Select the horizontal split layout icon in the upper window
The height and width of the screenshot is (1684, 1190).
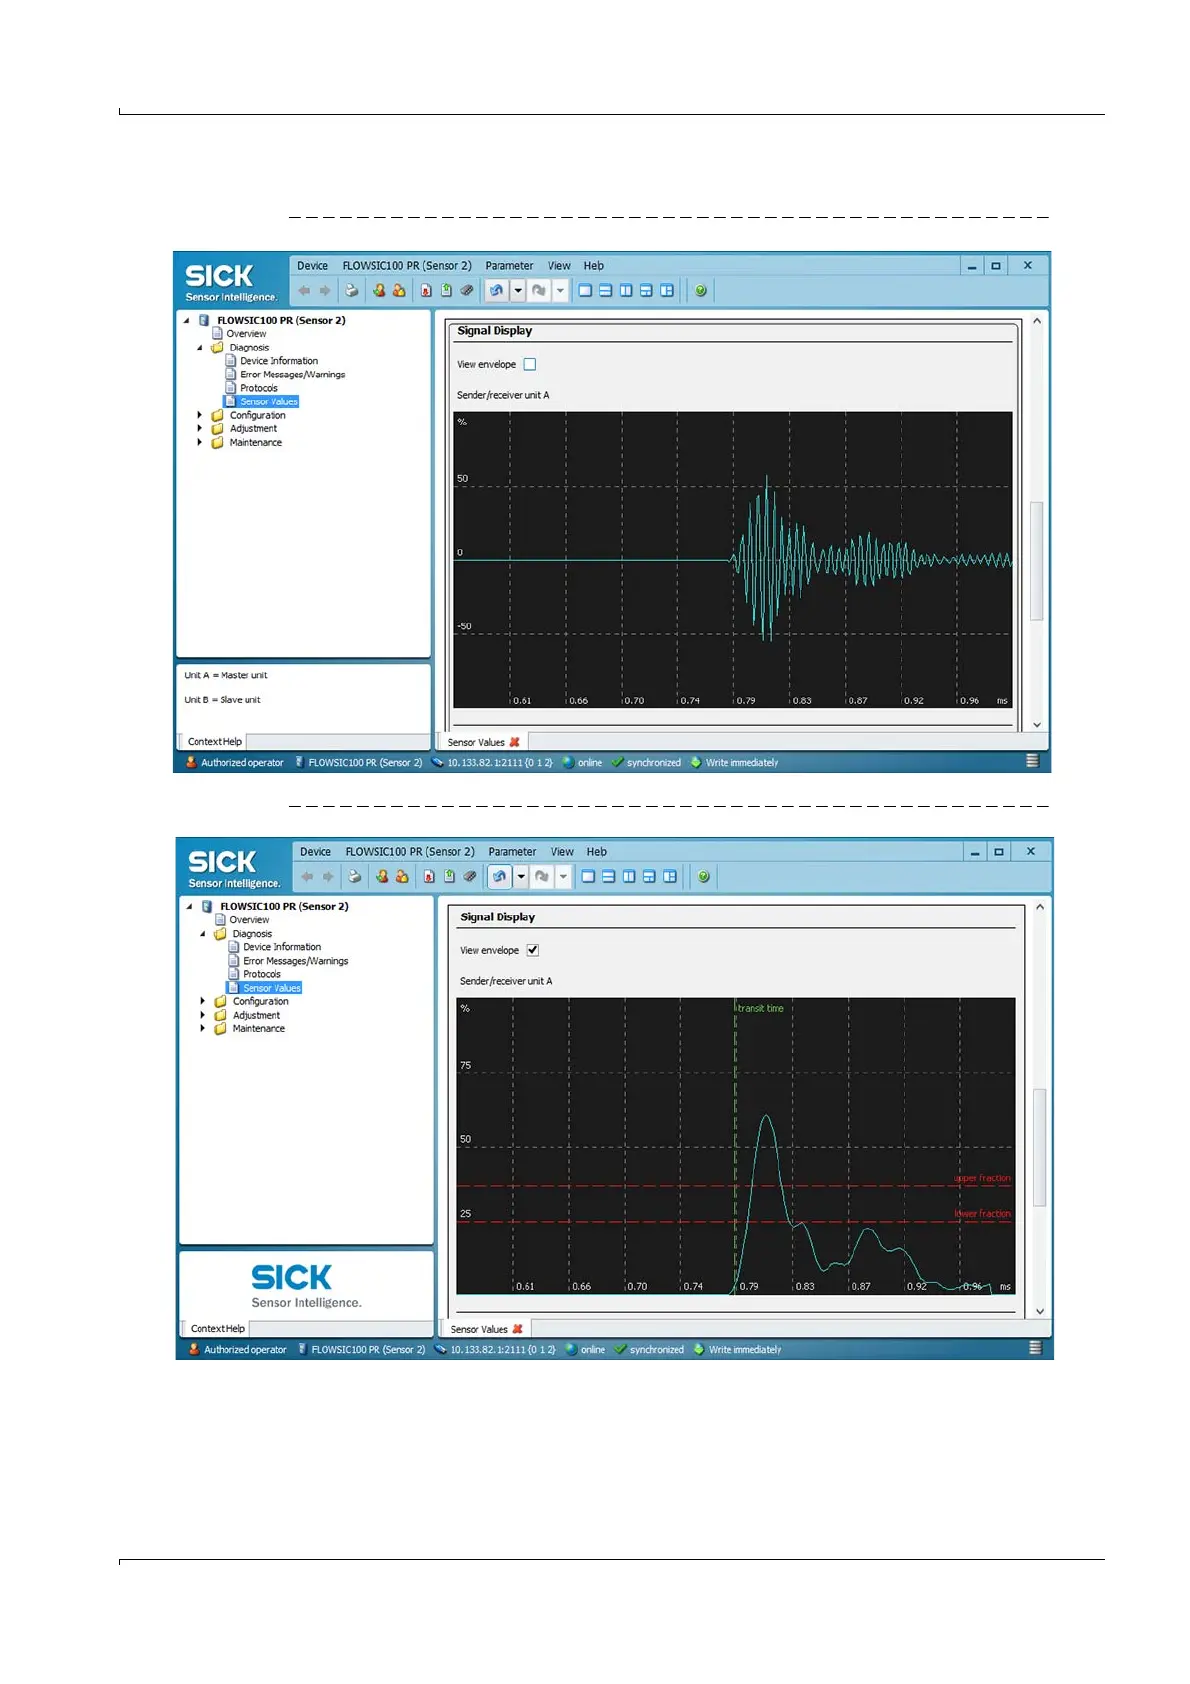[x=605, y=291]
